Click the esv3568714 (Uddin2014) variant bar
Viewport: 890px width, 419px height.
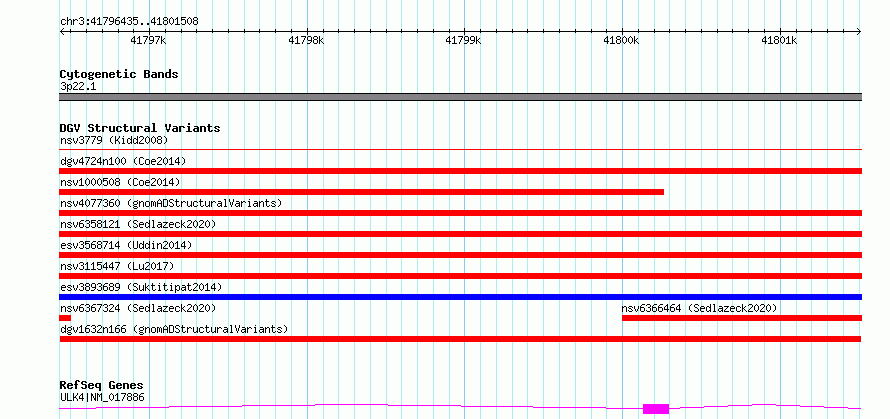tap(461, 255)
